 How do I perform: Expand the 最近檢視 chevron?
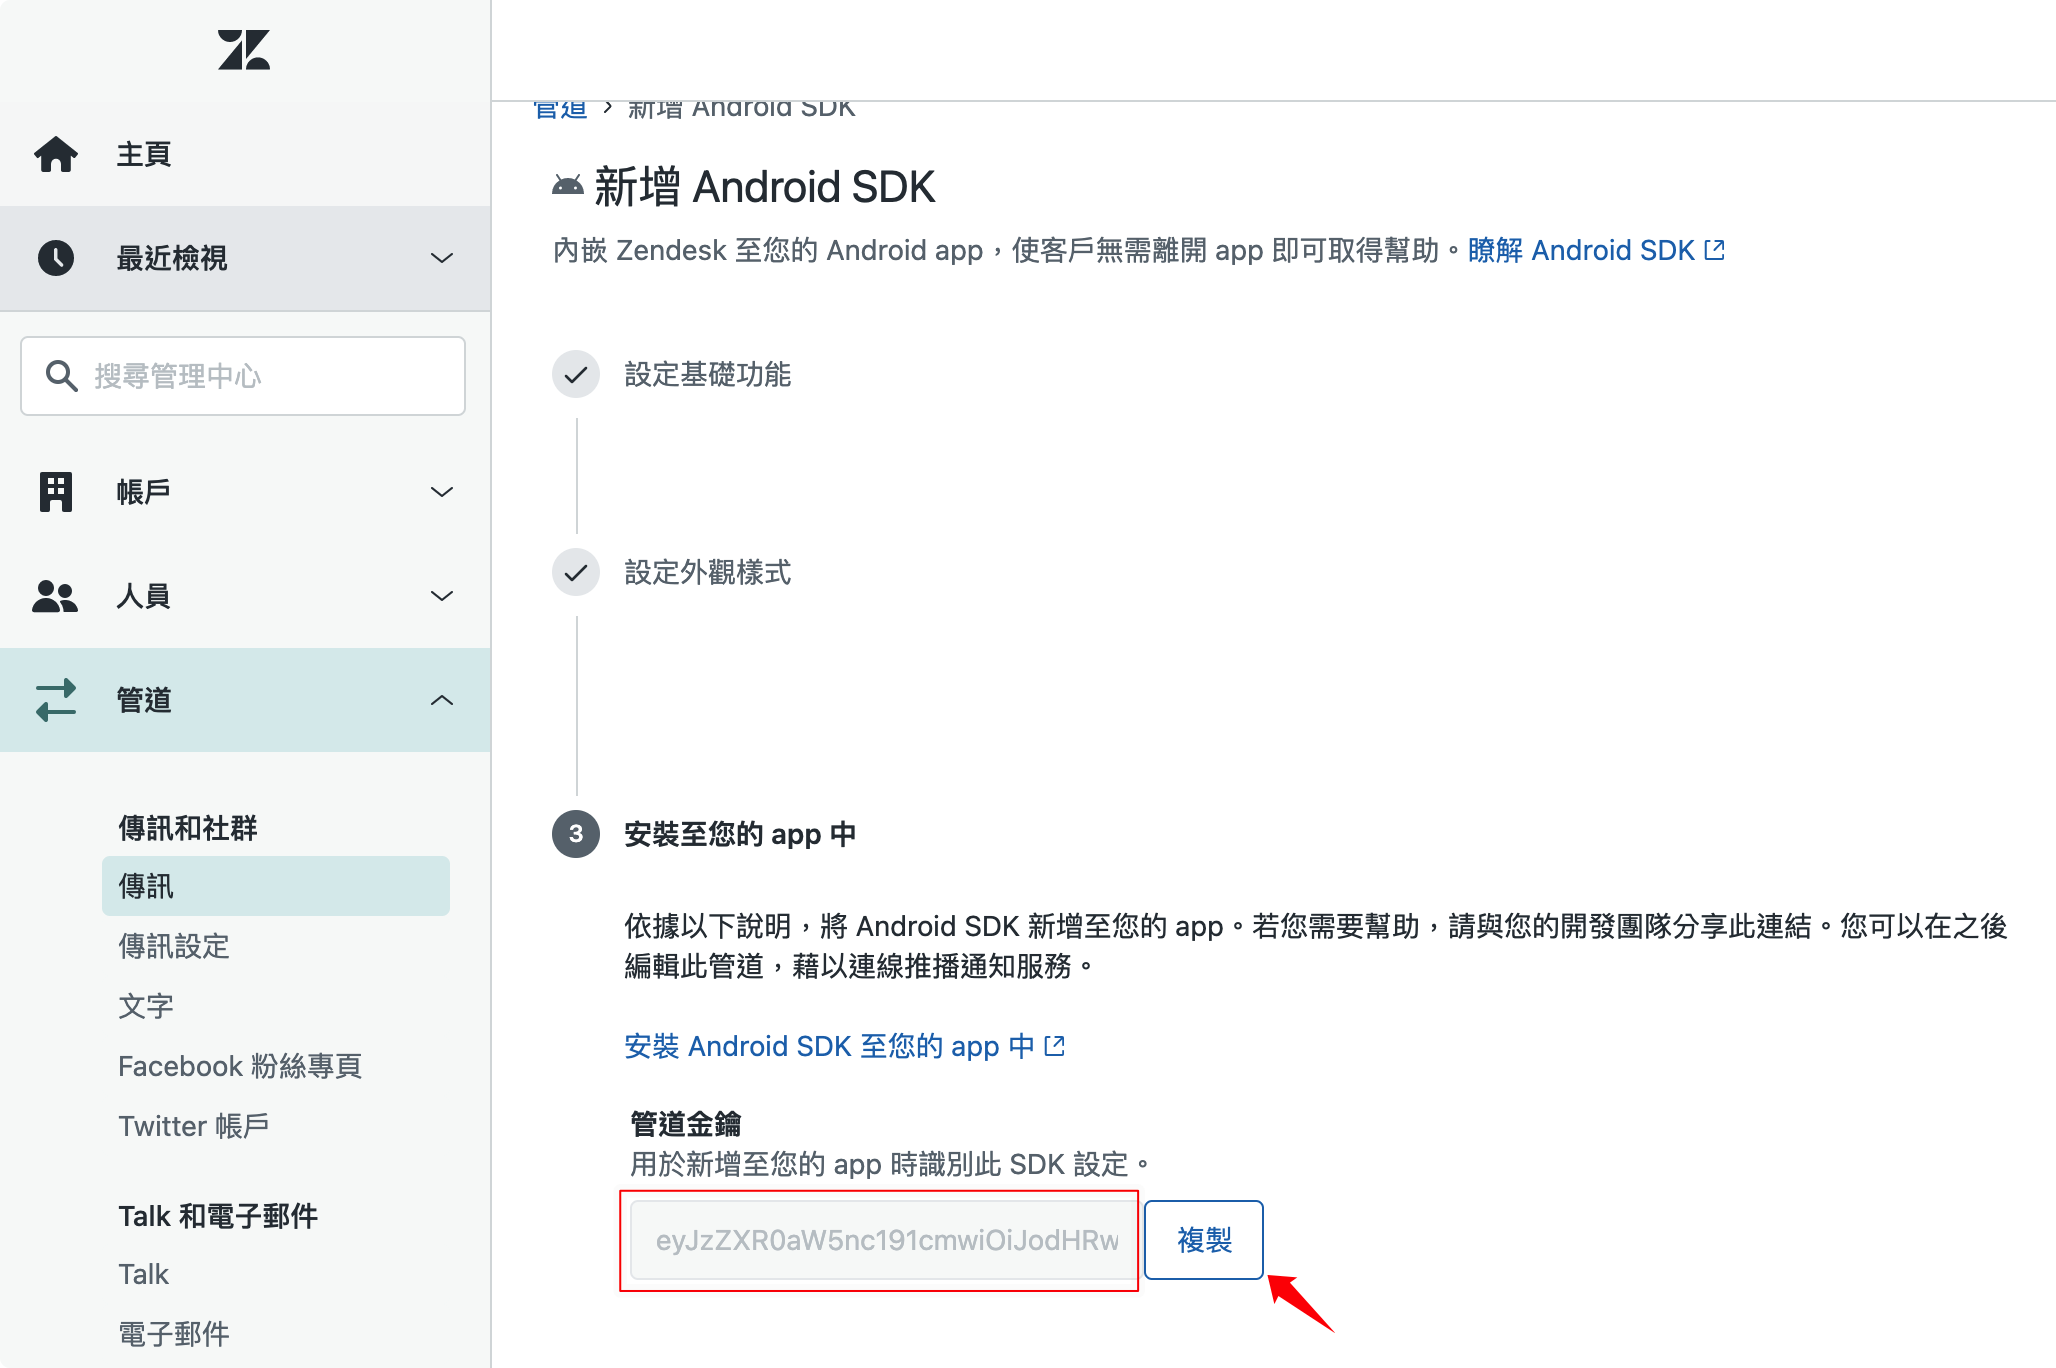click(442, 258)
